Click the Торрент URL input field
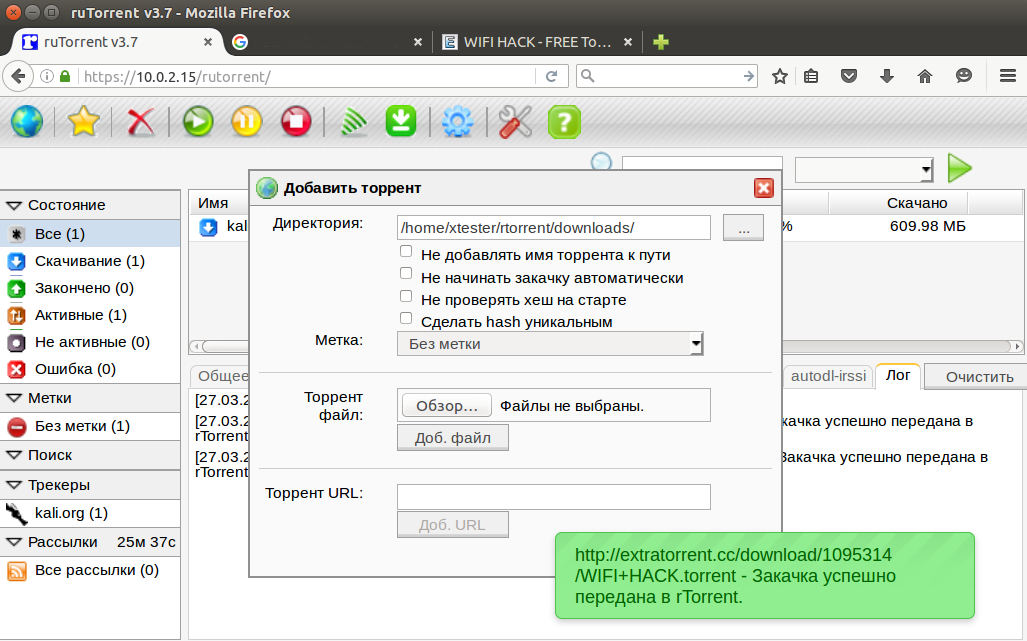The image size is (1027, 641). pos(553,497)
